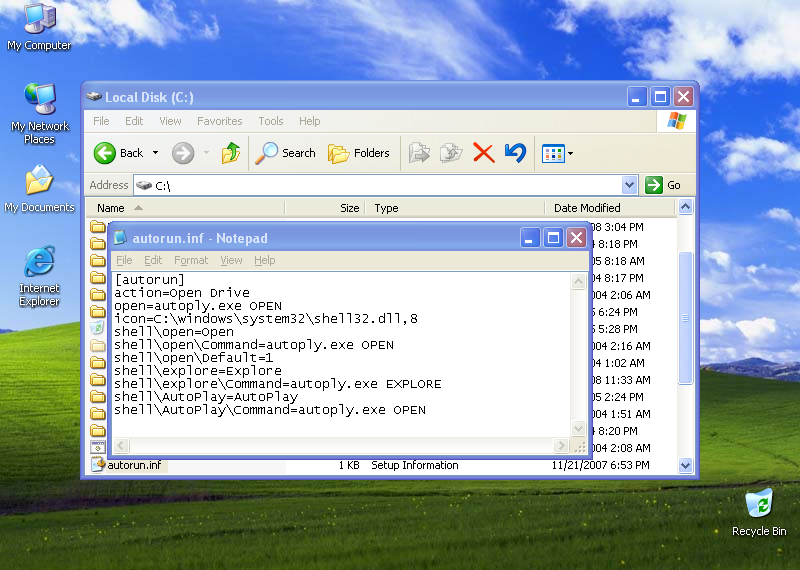
Task: Open the Notepad File menu
Action: (x=124, y=260)
